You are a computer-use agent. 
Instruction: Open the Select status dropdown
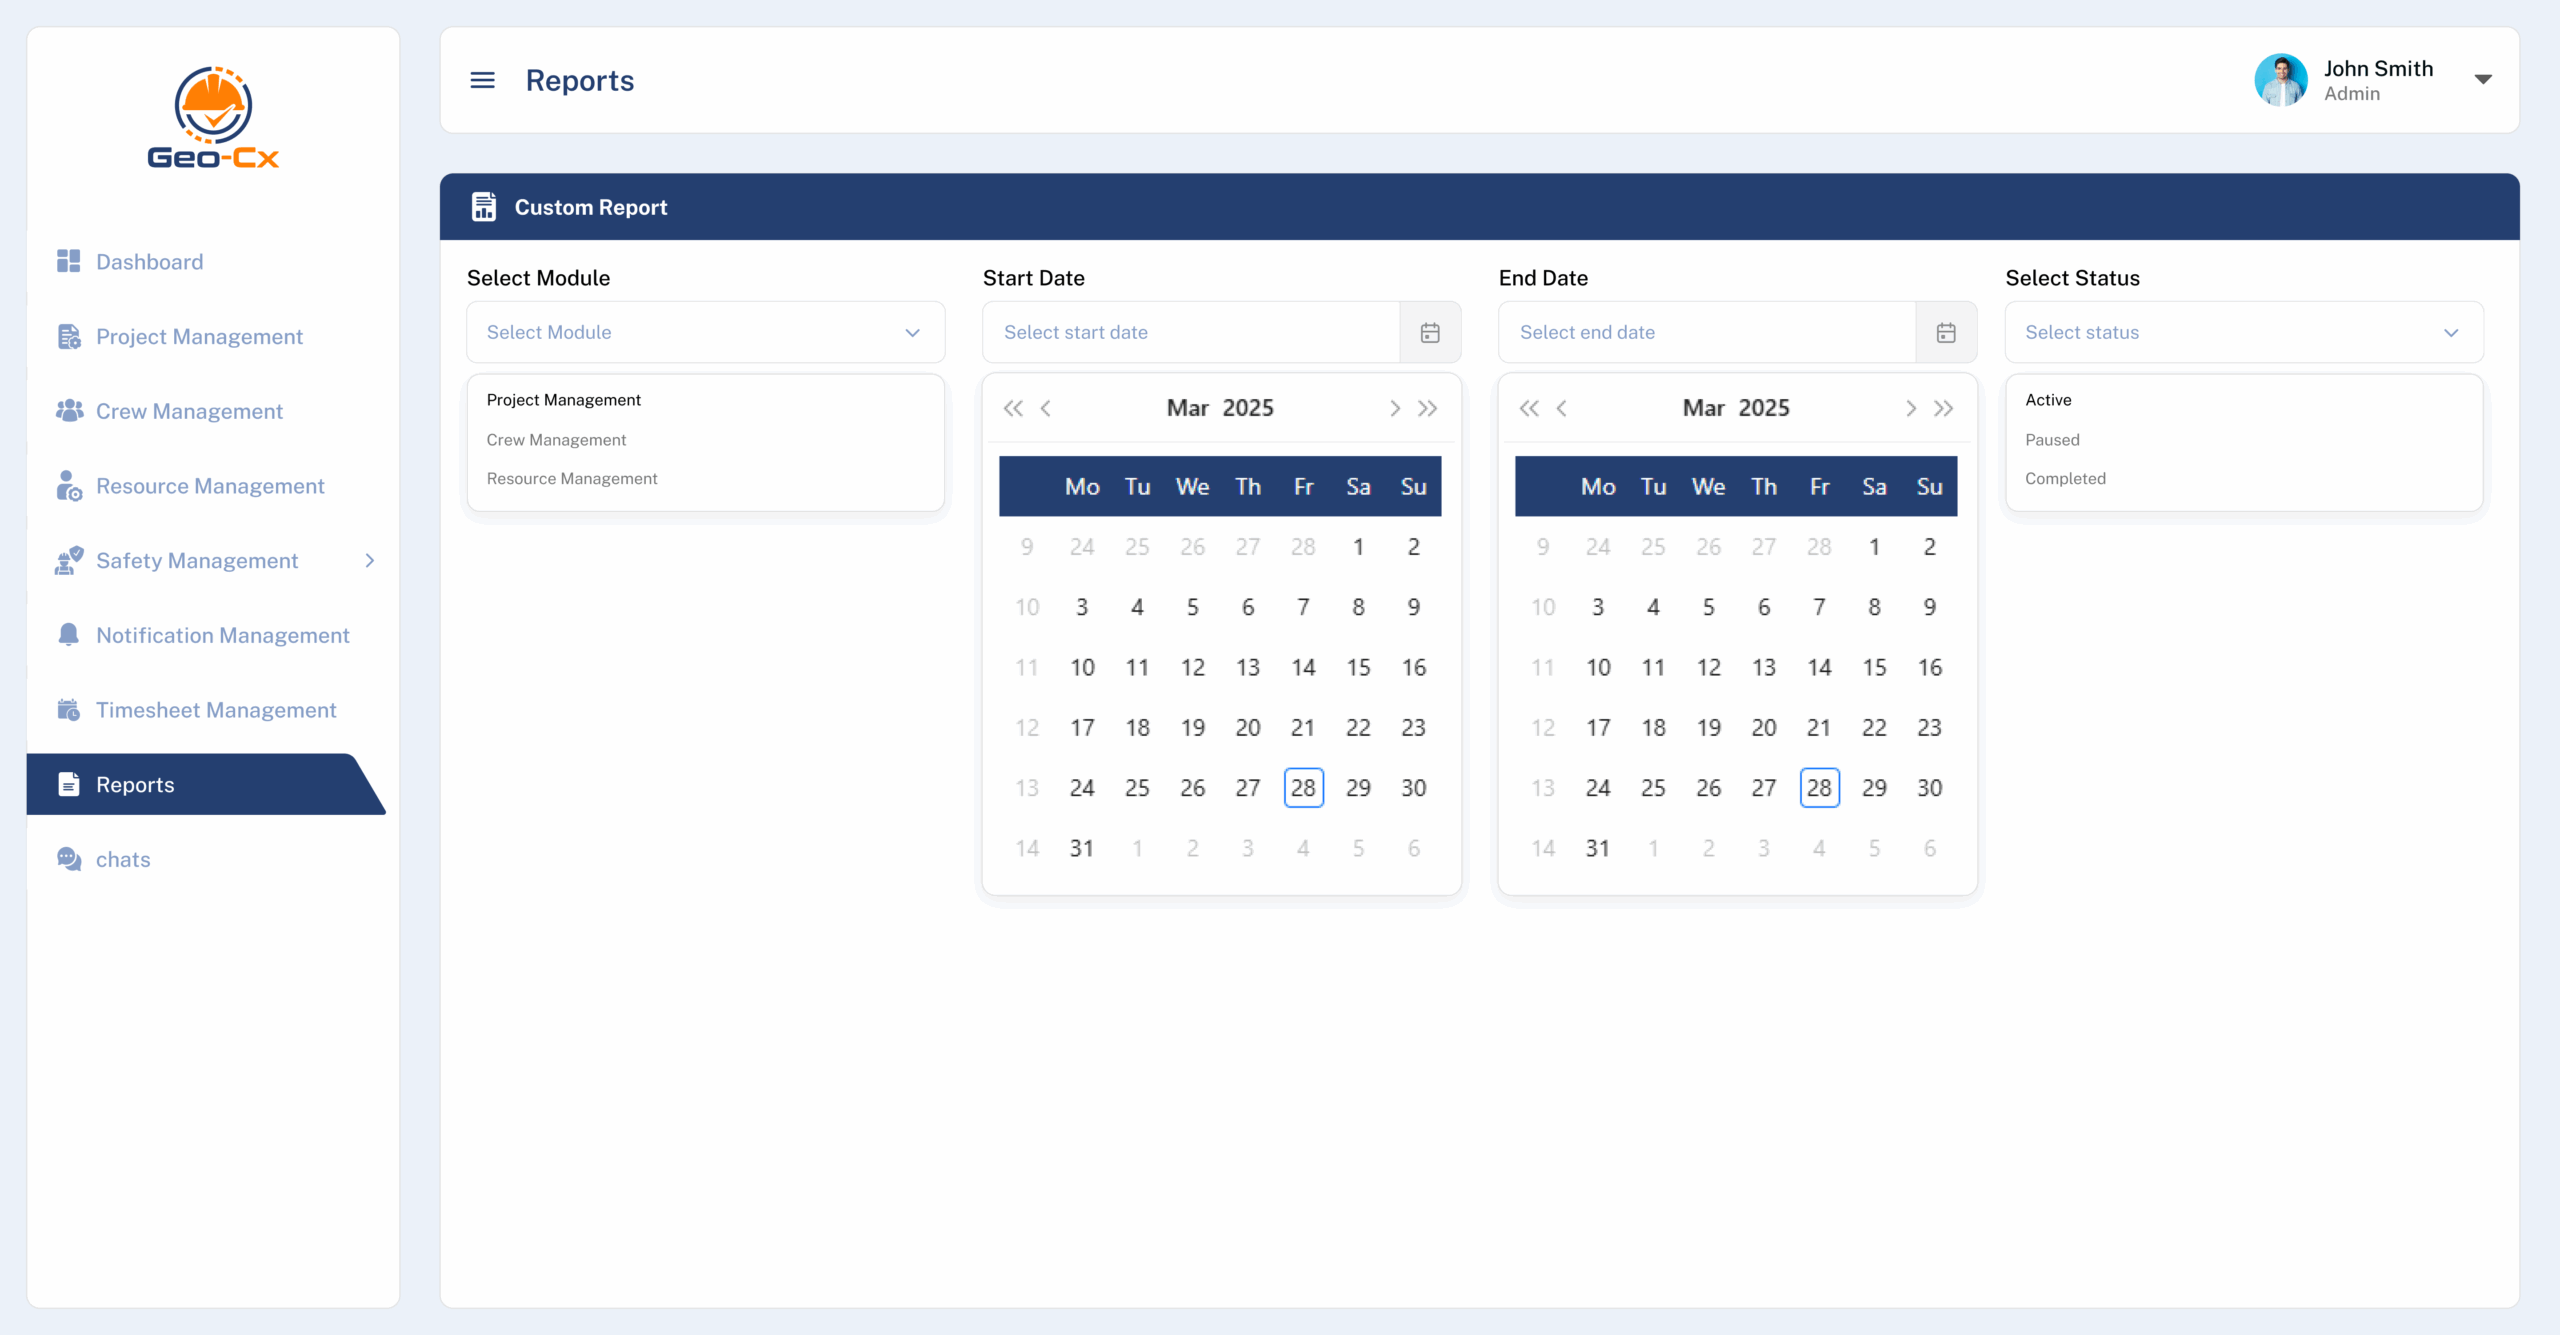2243,333
